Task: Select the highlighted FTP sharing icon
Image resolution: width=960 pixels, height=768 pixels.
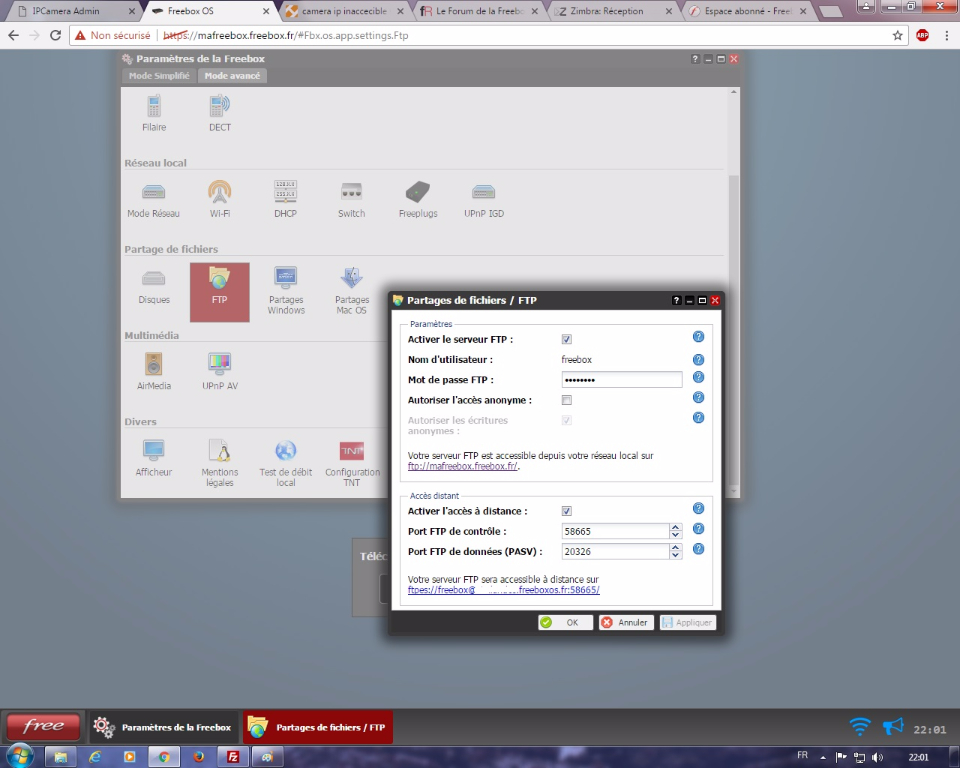Action: point(220,292)
